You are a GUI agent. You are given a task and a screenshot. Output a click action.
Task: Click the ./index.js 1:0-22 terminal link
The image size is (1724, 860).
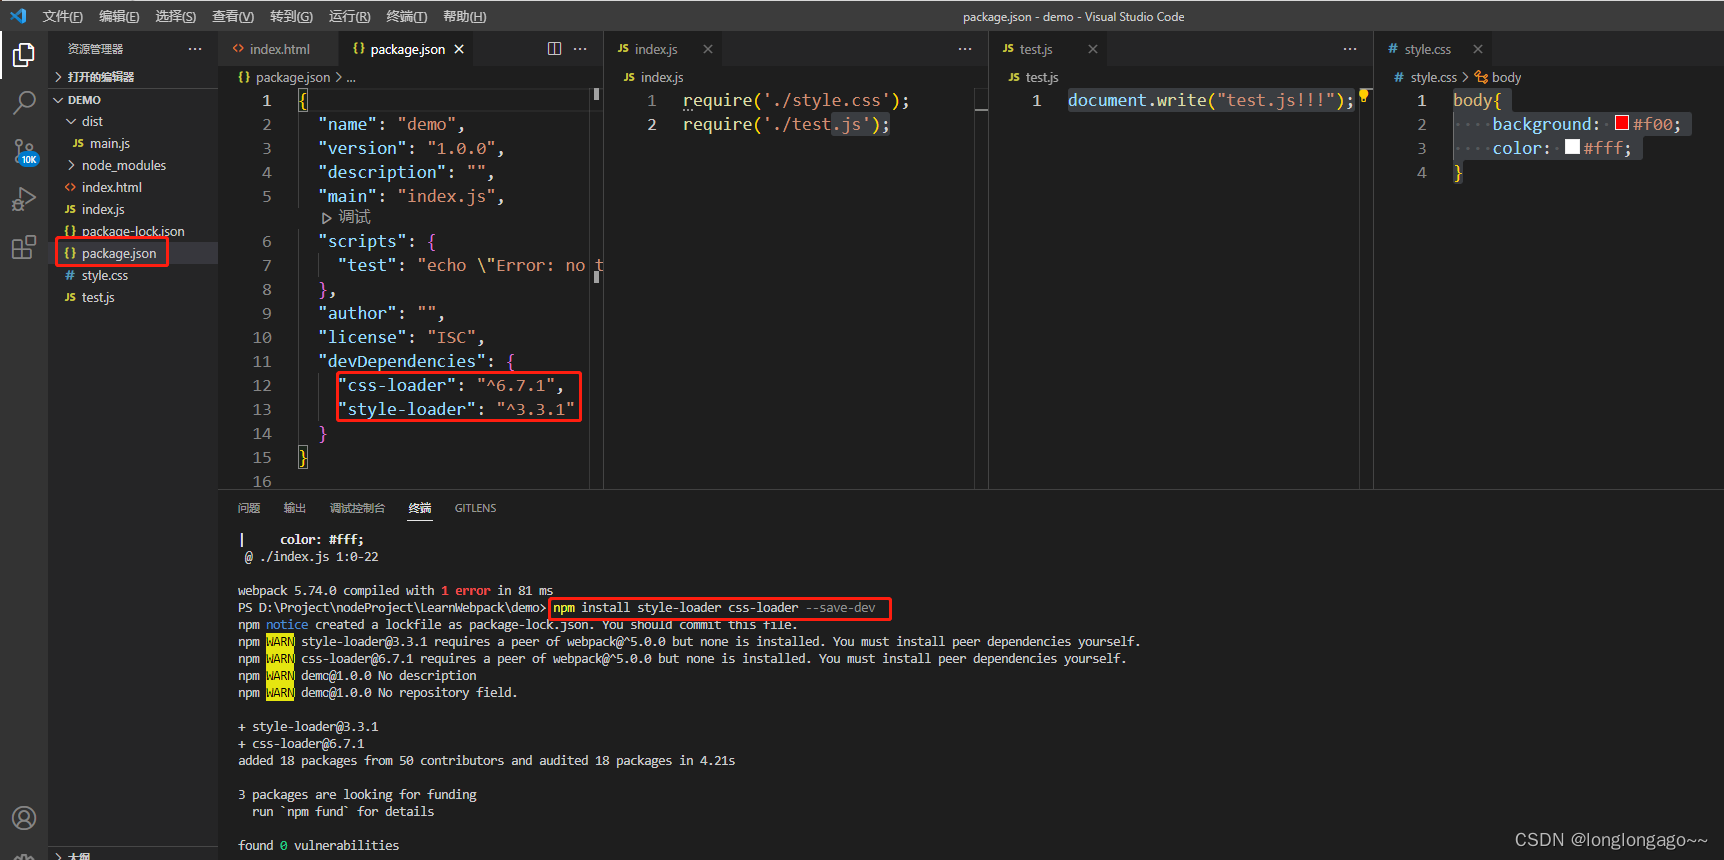pos(319,557)
